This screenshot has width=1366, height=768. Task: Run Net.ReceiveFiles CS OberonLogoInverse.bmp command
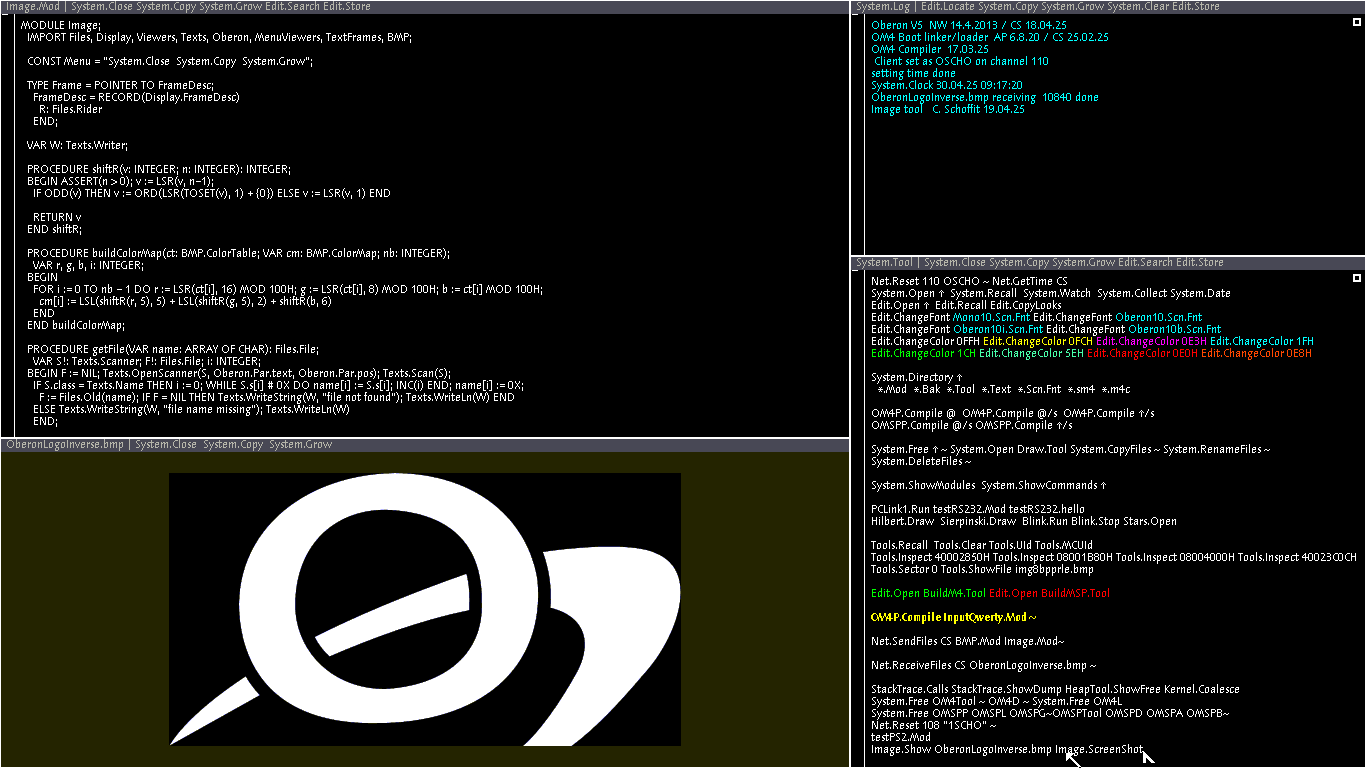pos(979,666)
